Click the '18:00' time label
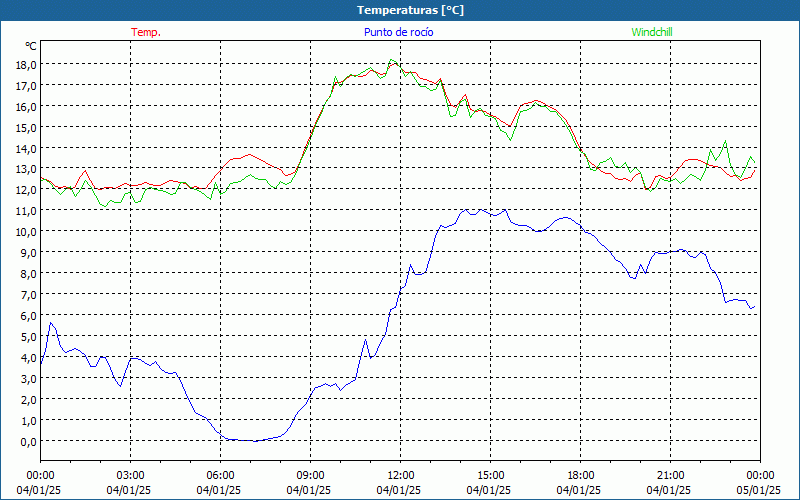The width and height of the screenshot is (800, 500). [581, 476]
